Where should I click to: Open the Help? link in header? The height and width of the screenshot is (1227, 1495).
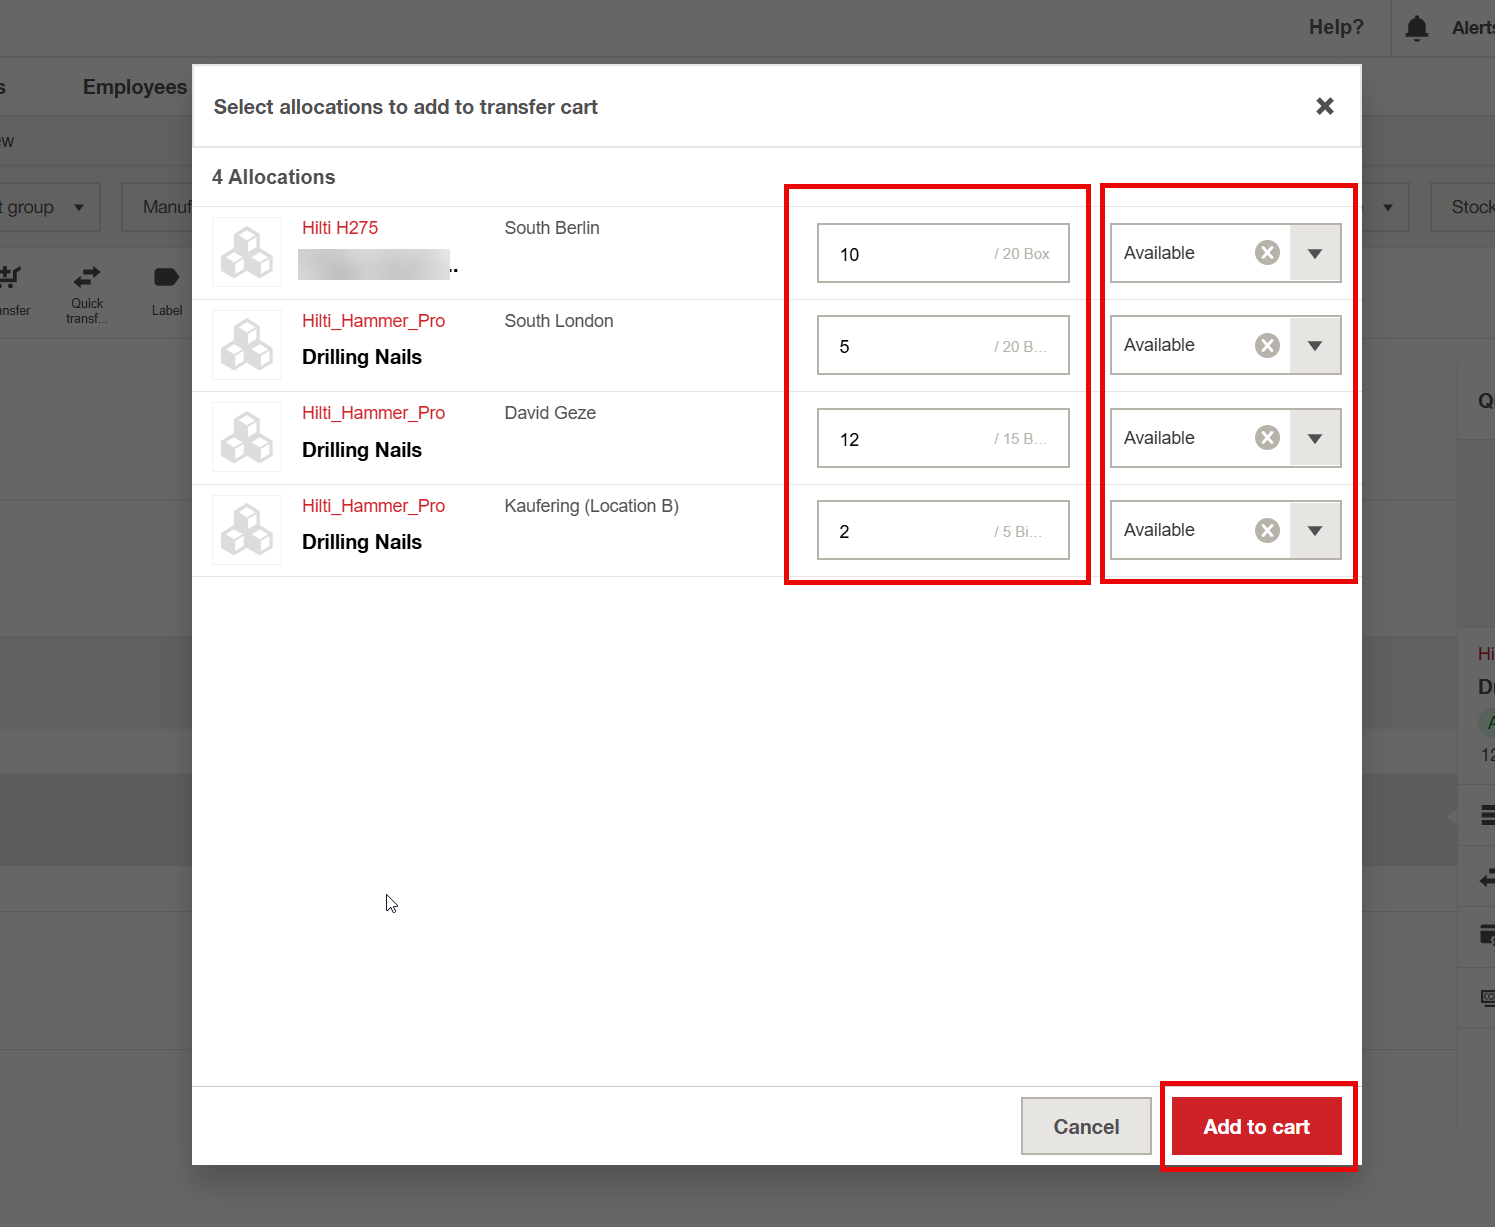pos(1336,27)
